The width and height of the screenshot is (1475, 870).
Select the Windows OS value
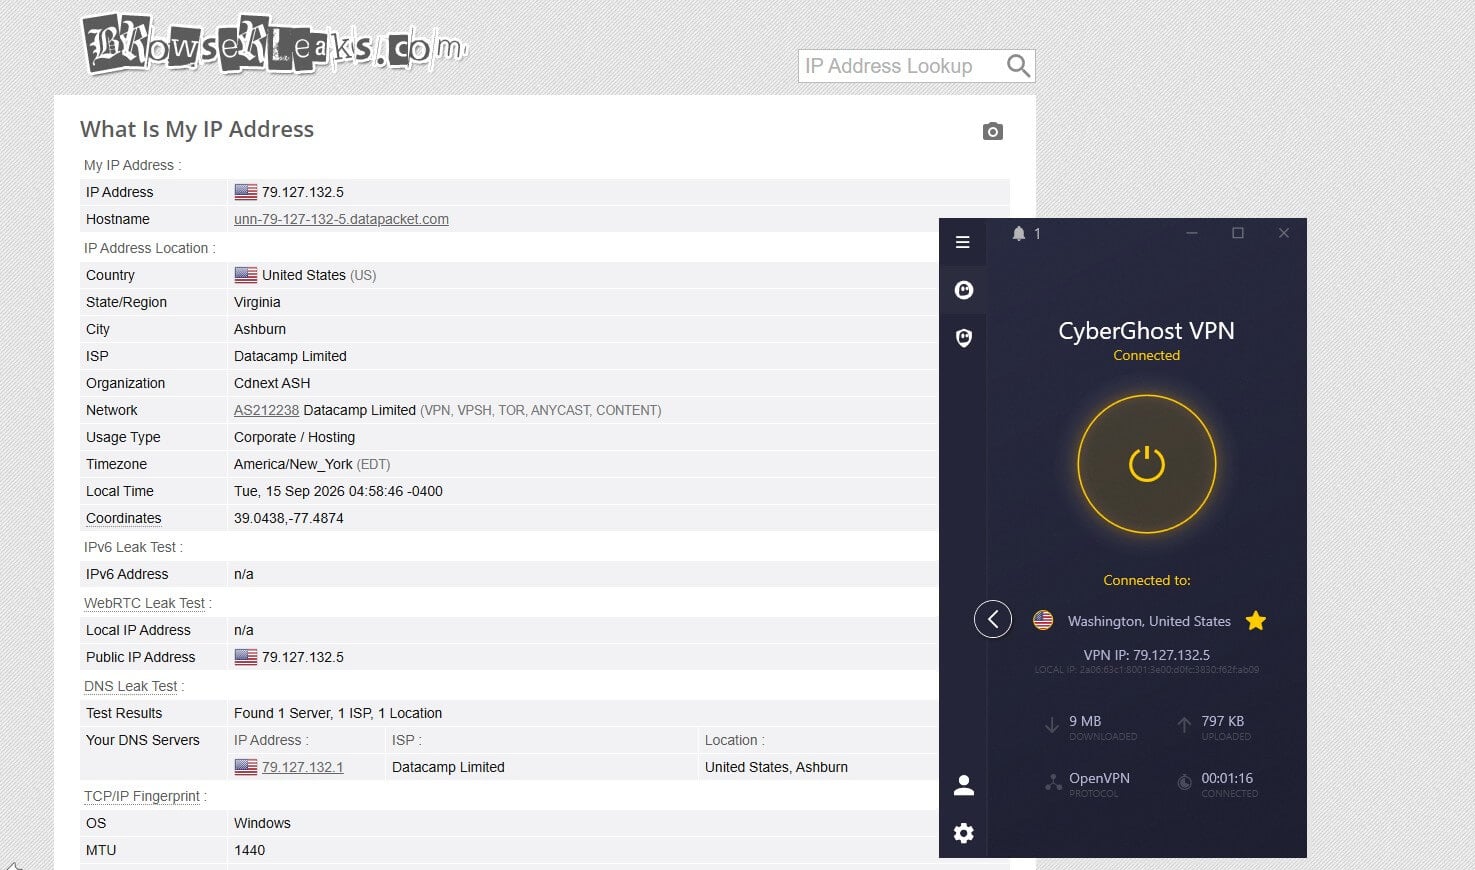(262, 823)
